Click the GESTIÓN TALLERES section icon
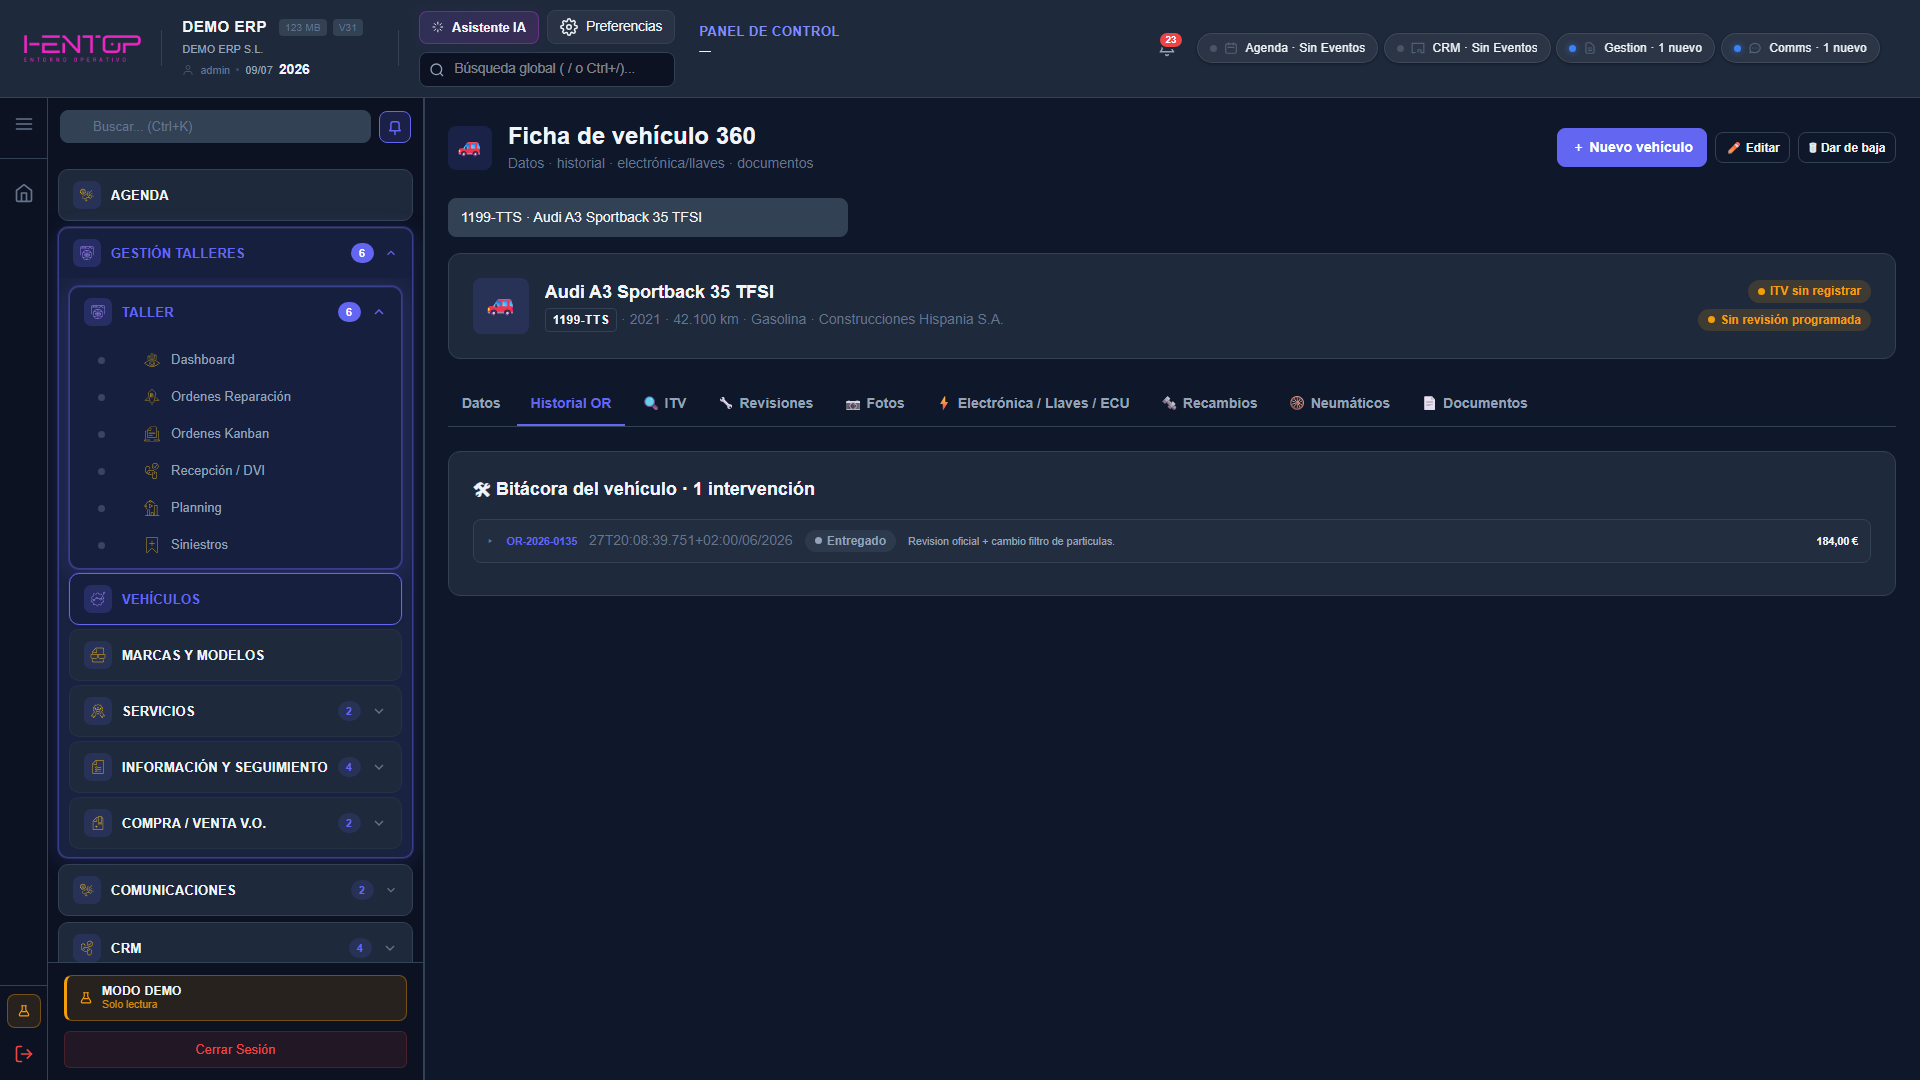The image size is (1920, 1080). coord(87,253)
